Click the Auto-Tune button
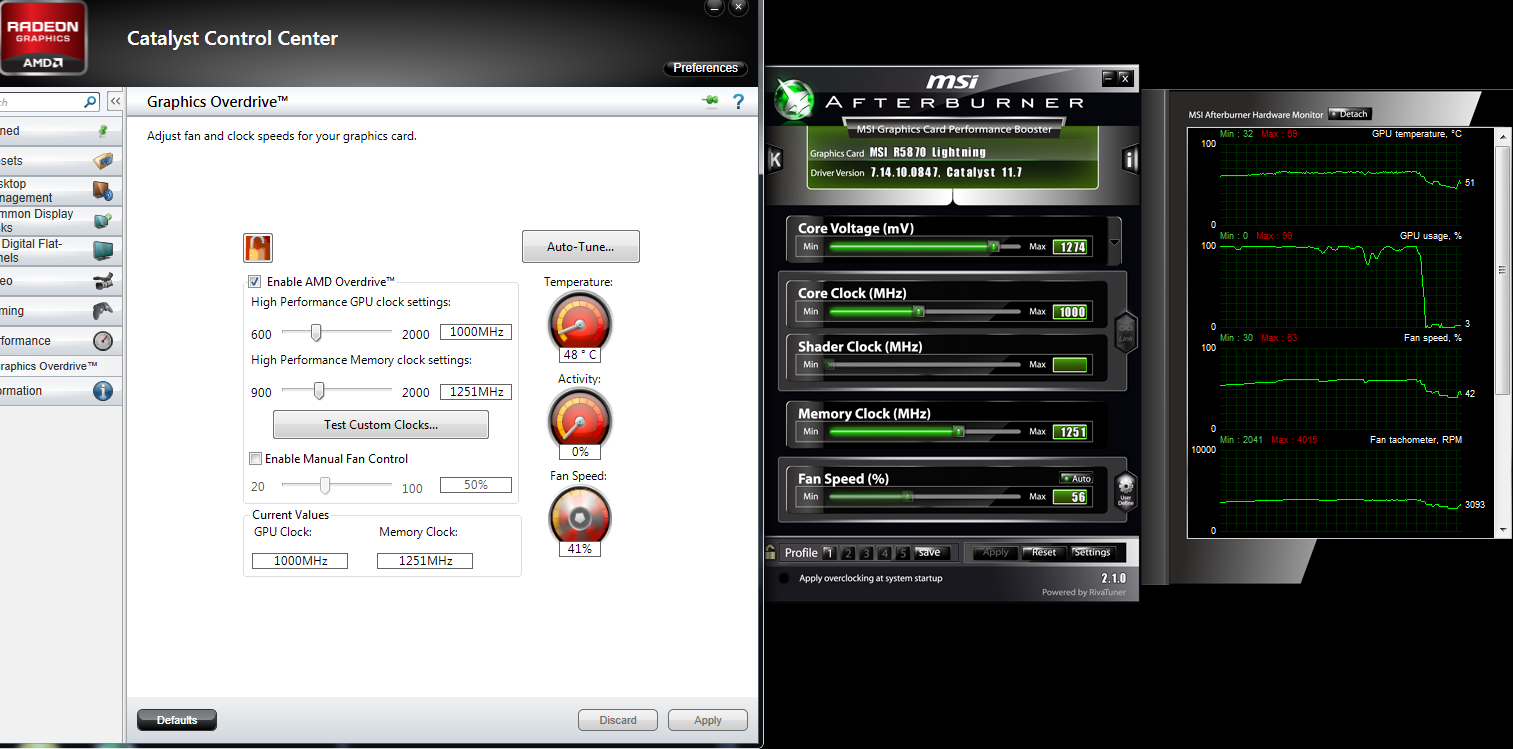This screenshot has width=1513, height=749. coord(580,246)
